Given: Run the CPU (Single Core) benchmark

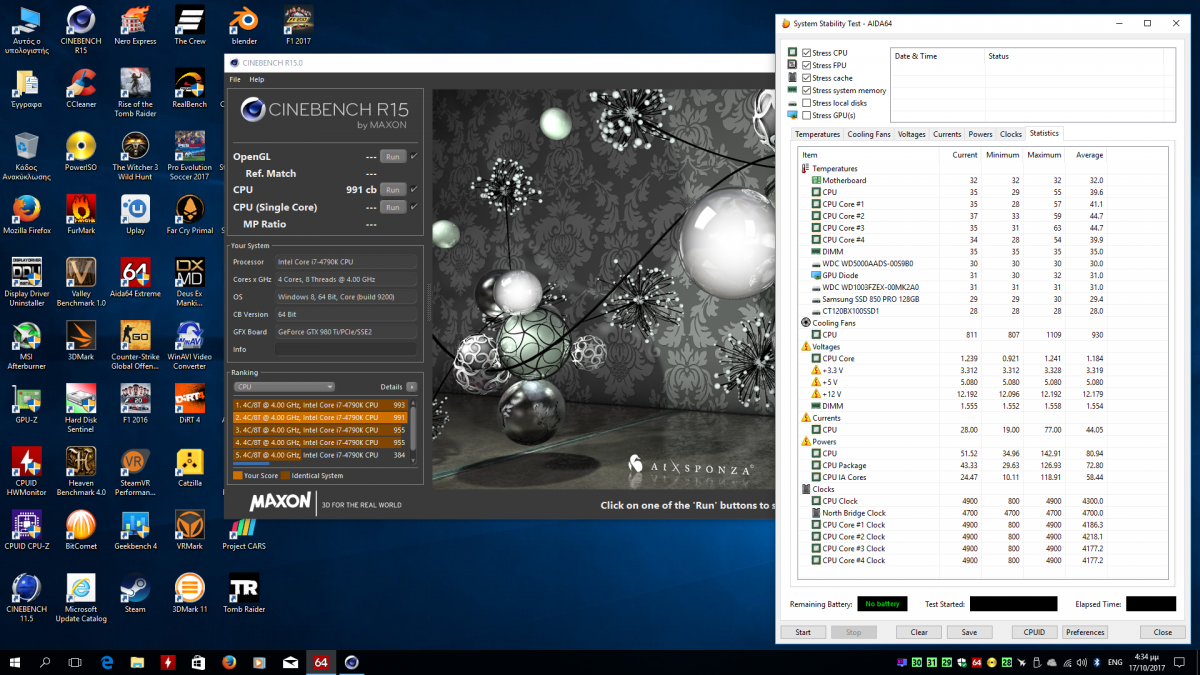Looking at the screenshot, I should [x=393, y=207].
